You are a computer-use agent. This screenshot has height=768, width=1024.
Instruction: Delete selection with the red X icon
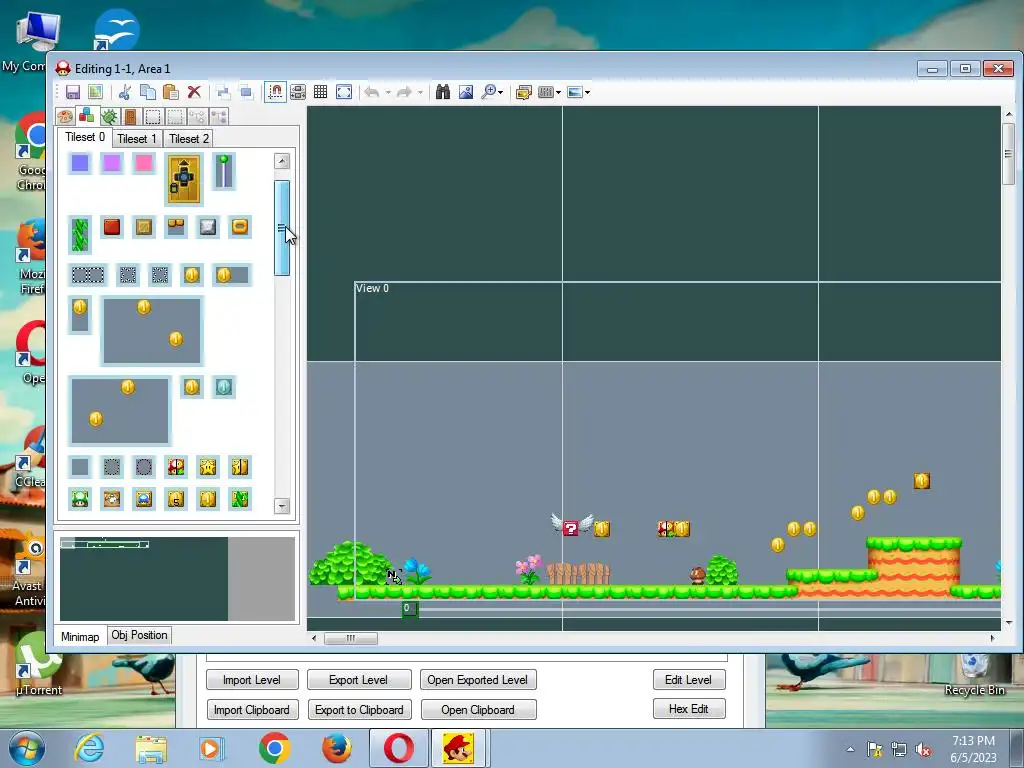pos(194,92)
